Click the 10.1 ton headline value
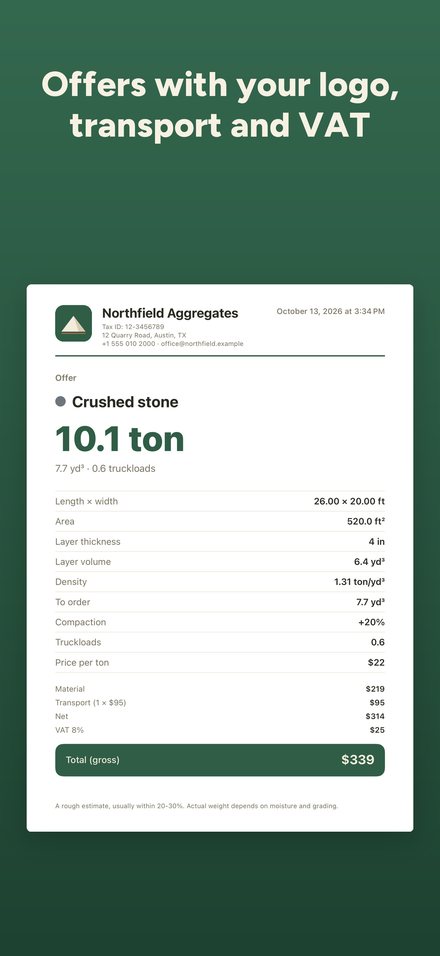The width and height of the screenshot is (440, 956). tap(119, 439)
